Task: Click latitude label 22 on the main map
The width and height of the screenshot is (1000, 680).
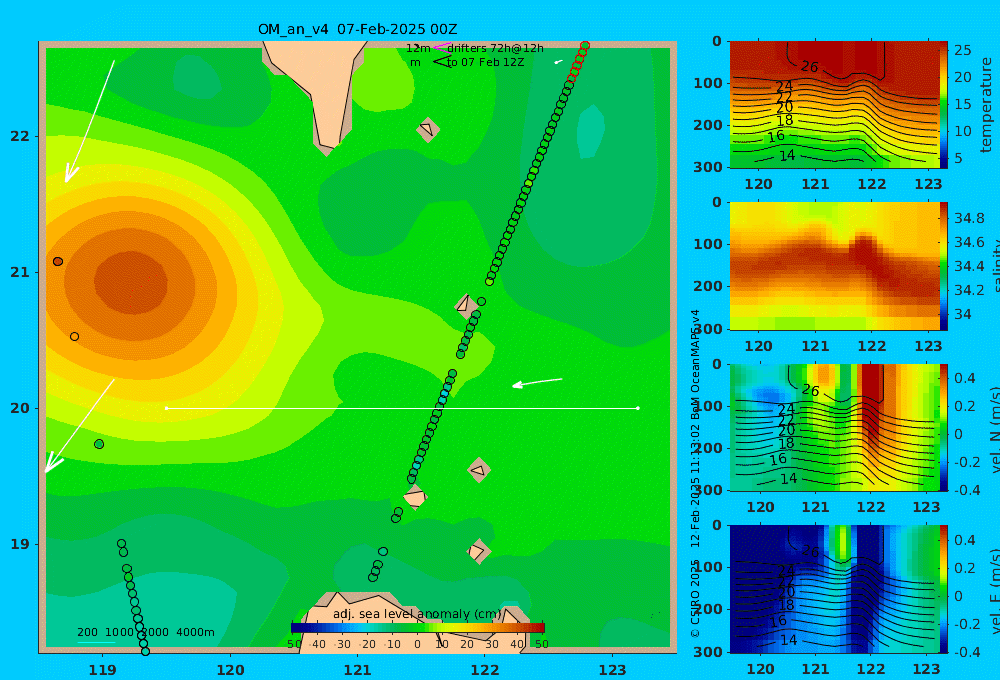Action: coord(20,136)
